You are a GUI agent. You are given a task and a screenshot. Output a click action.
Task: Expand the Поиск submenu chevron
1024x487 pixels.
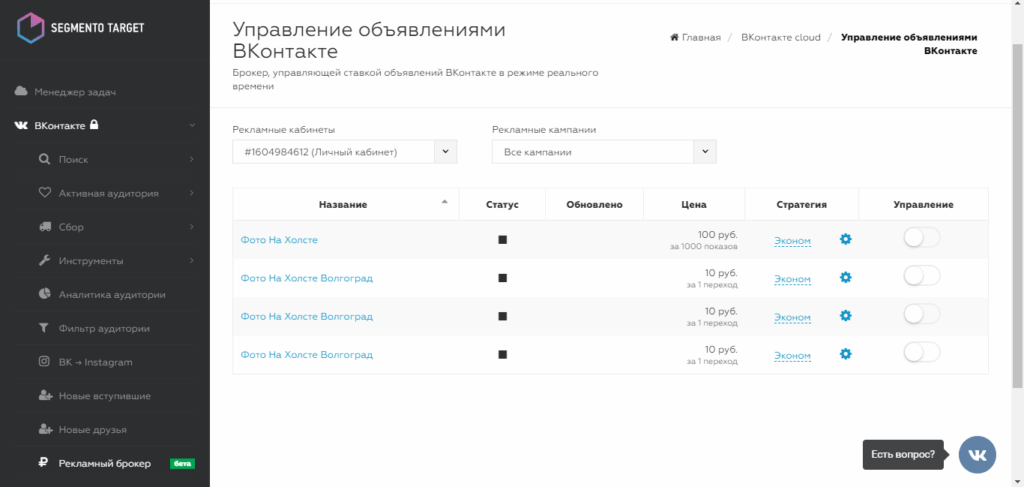[192, 159]
